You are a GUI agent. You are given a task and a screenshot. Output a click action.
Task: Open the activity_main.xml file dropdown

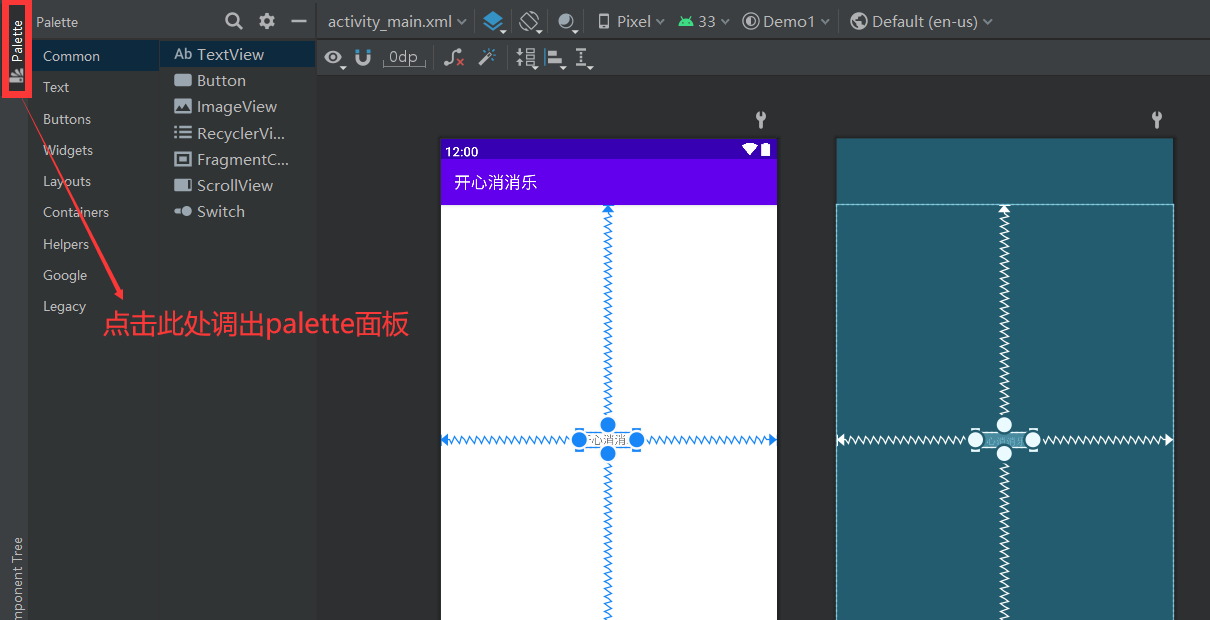[x=397, y=21]
